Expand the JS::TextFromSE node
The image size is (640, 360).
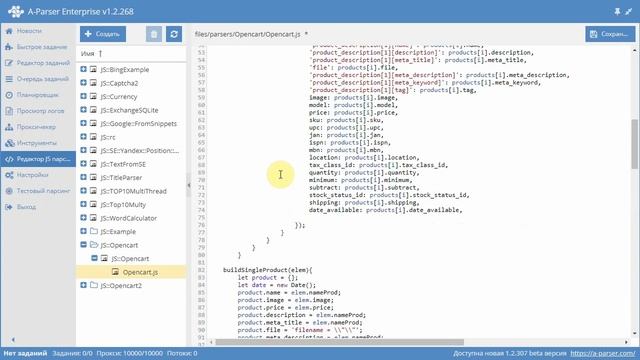click(x=83, y=164)
